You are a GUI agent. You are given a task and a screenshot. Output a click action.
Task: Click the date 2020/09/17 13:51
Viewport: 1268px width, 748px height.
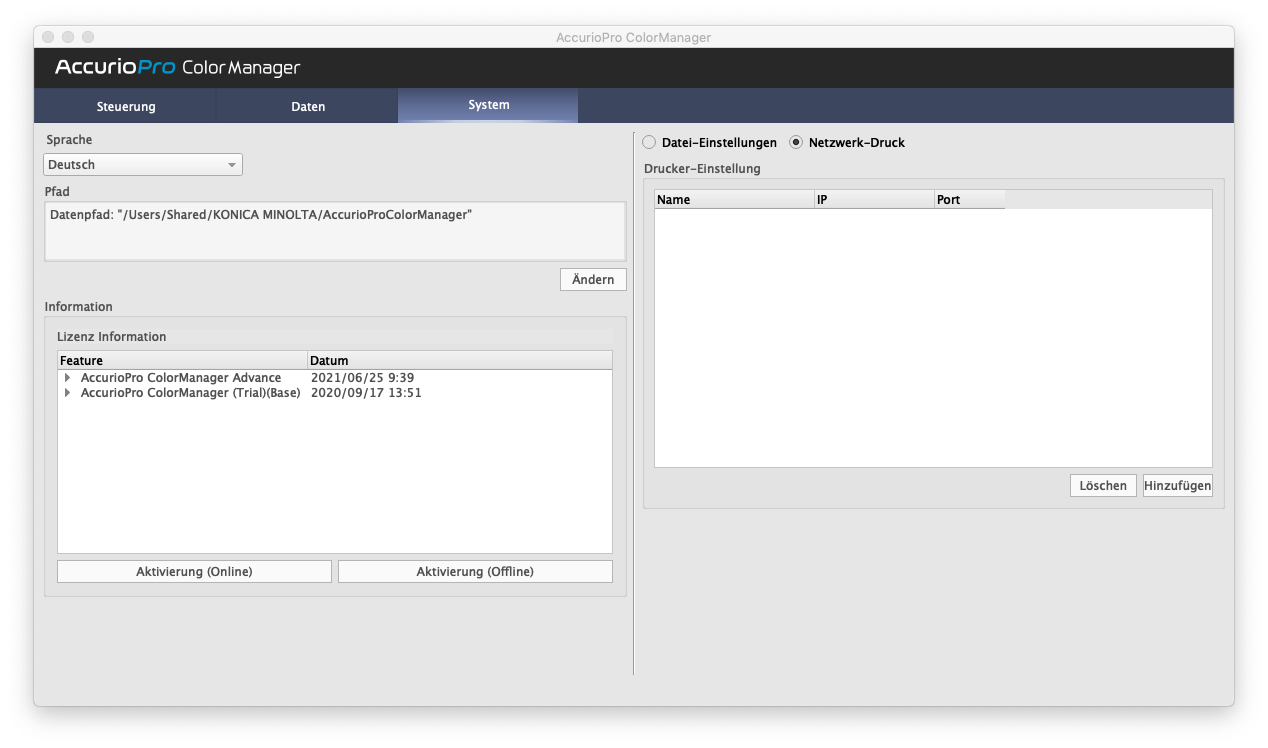click(366, 393)
